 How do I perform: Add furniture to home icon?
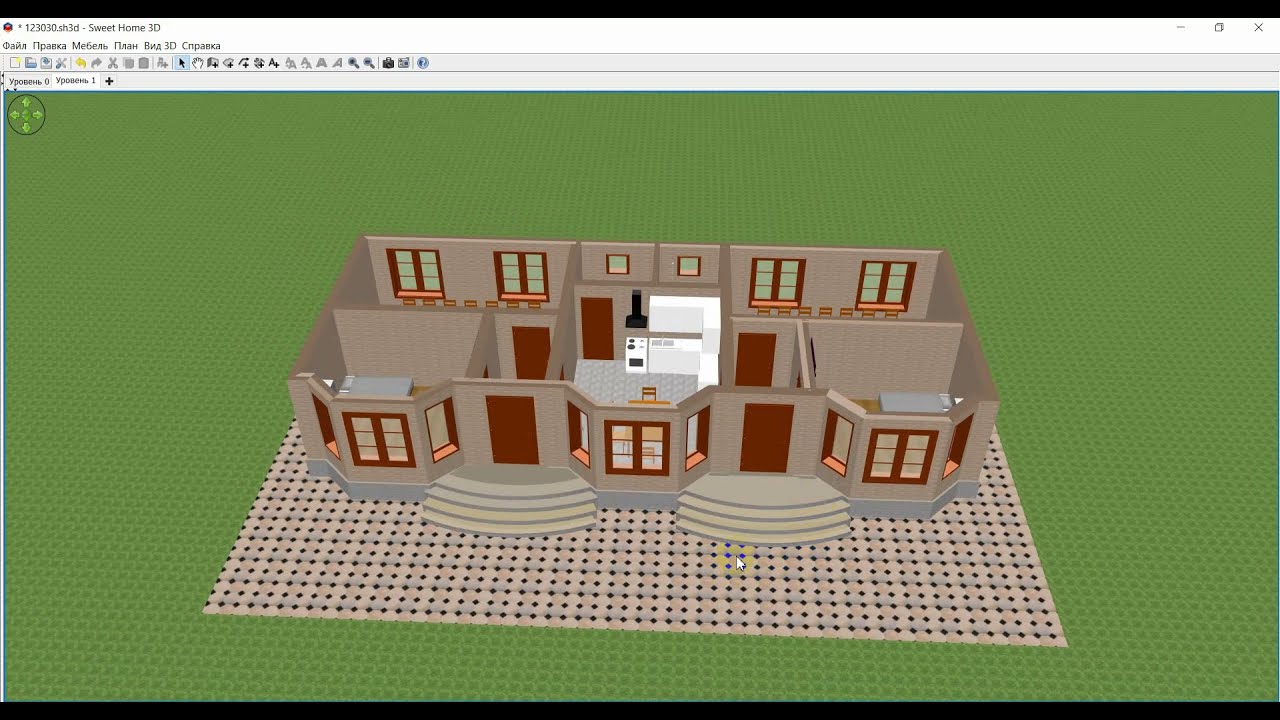[162, 63]
